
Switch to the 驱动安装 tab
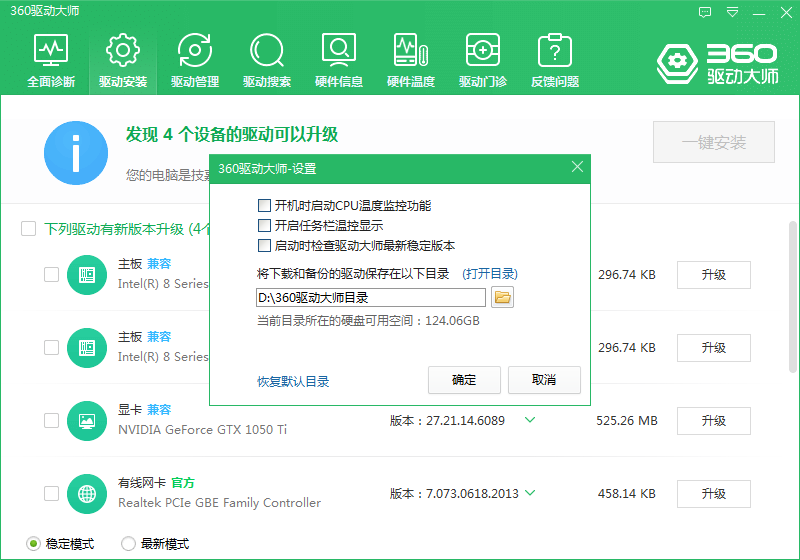(x=123, y=60)
